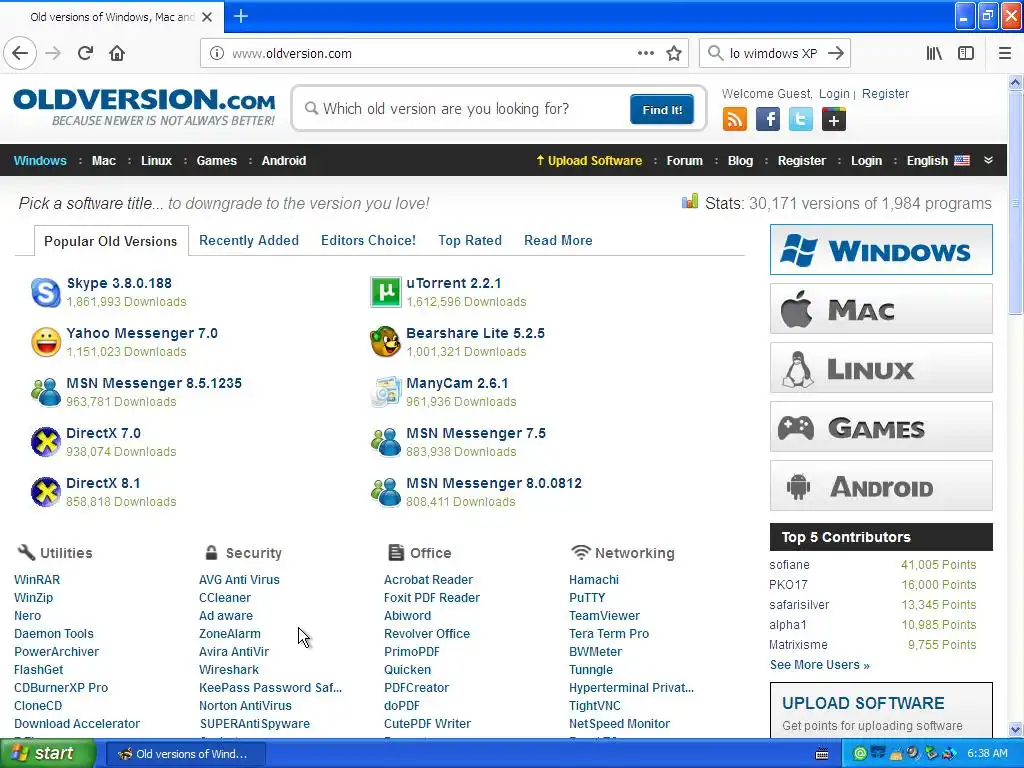Switch to Editors Choice tab
Viewport: 1024px width, 768px height.
click(x=368, y=240)
